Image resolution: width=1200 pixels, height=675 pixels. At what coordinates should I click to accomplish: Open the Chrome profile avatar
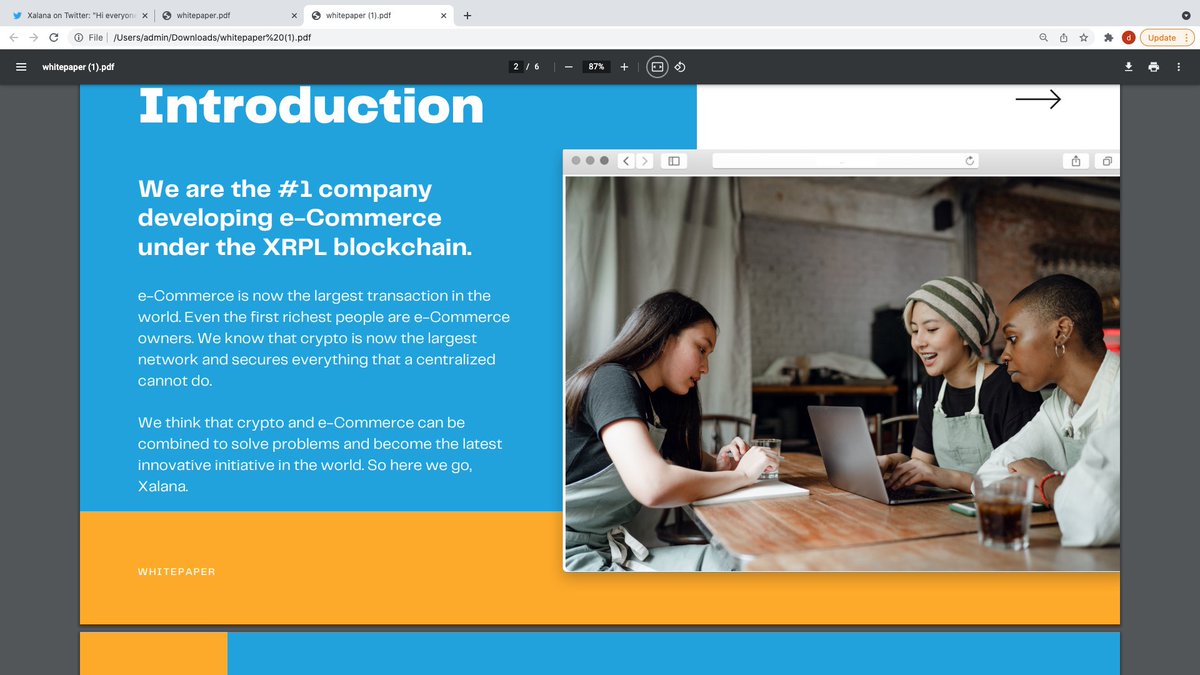click(x=1128, y=37)
